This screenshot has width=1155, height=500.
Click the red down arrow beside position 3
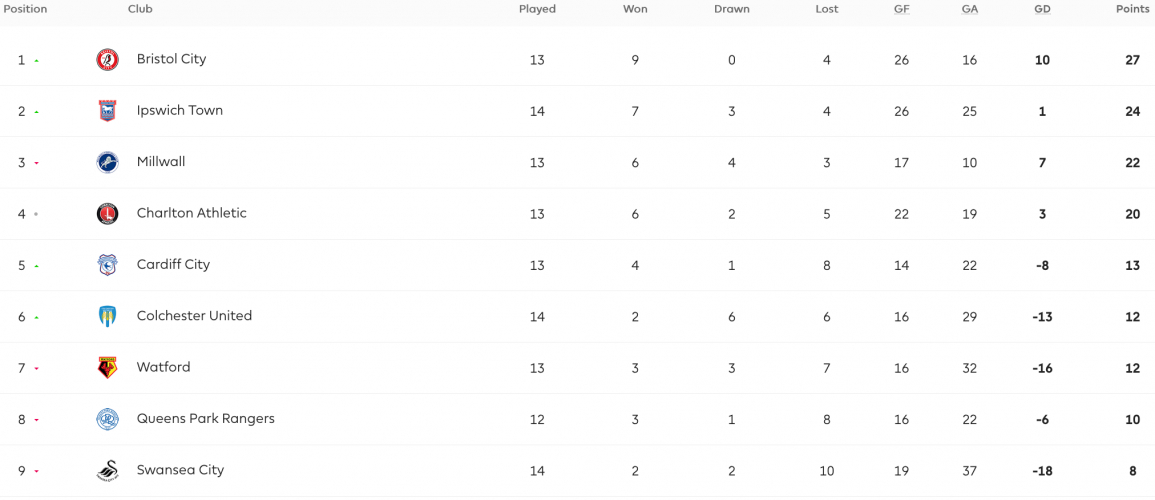pyautogui.click(x=36, y=163)
